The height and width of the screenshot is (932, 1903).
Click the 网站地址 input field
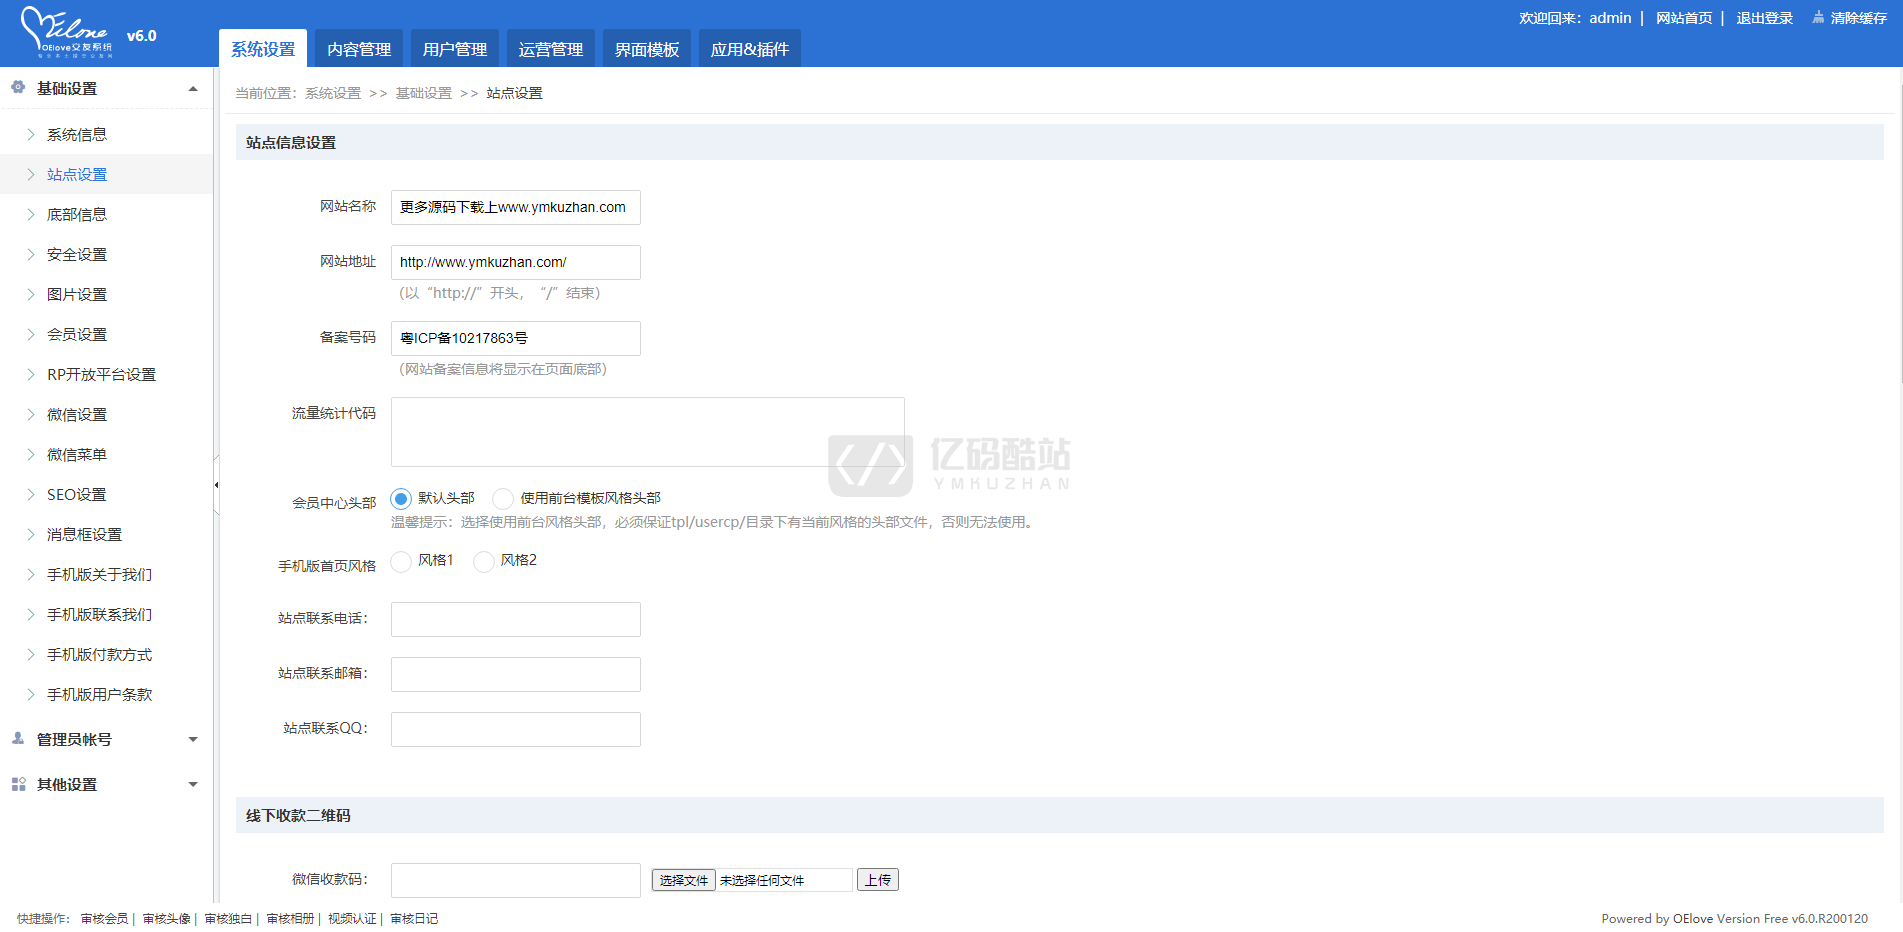point(516,262)
